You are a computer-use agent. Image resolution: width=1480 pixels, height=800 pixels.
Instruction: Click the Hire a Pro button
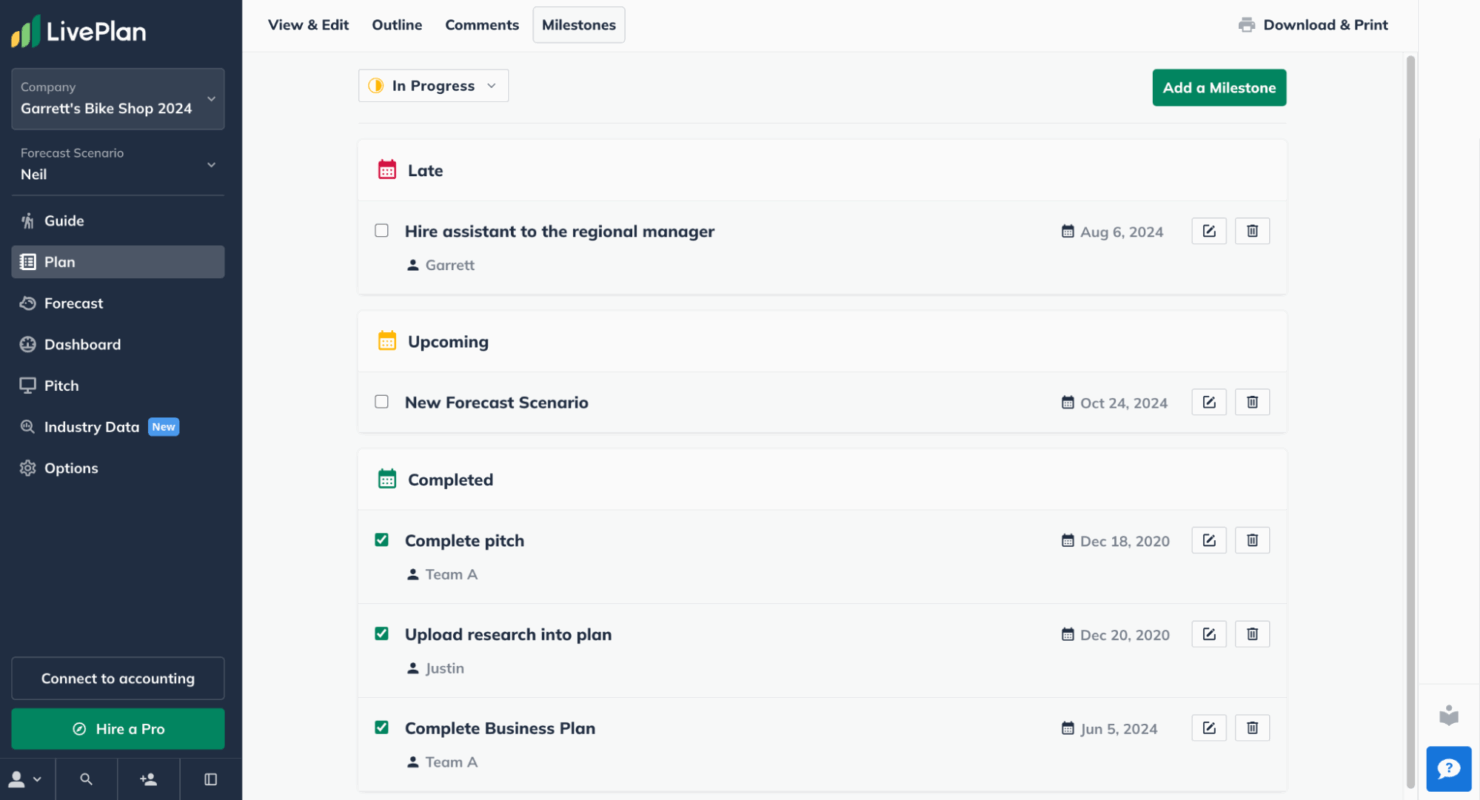tap(118, 729)
